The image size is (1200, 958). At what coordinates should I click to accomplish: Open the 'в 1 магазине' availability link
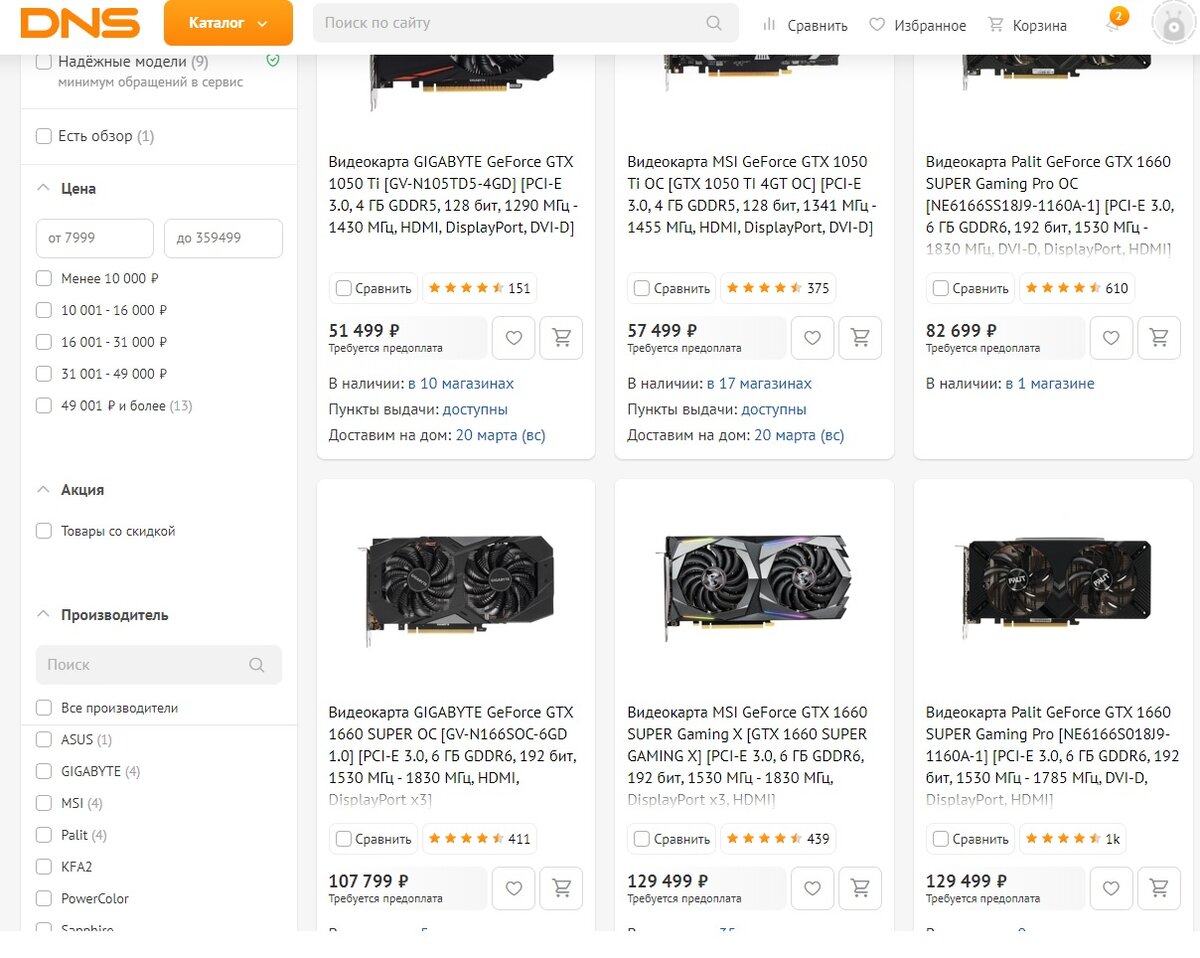point(1050,384)
